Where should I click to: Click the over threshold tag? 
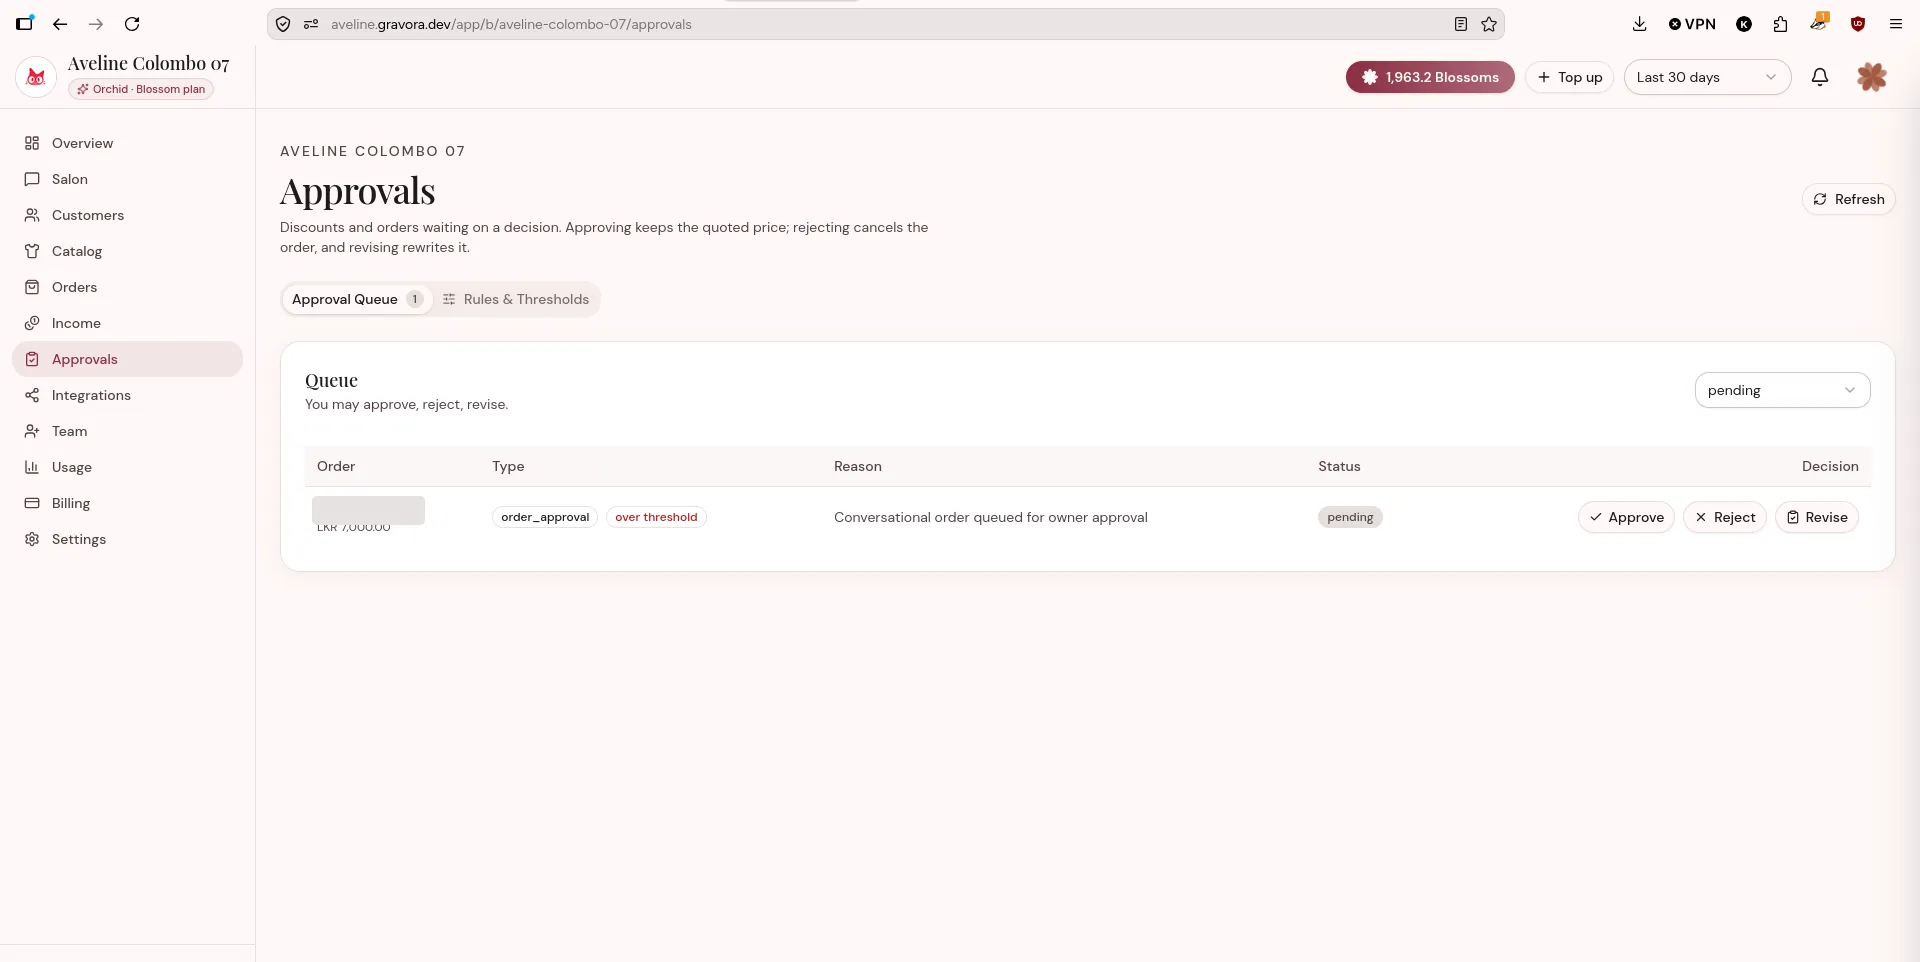pos(656,517)
